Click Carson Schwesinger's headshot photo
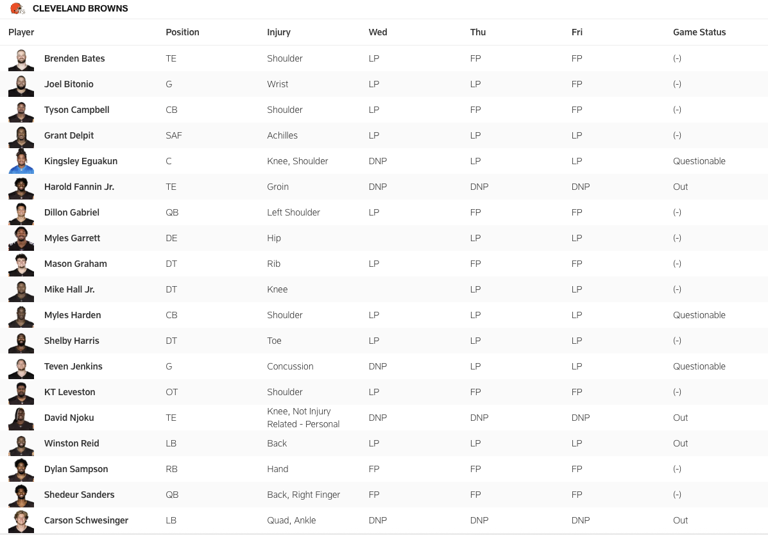 tap(21, 521)
